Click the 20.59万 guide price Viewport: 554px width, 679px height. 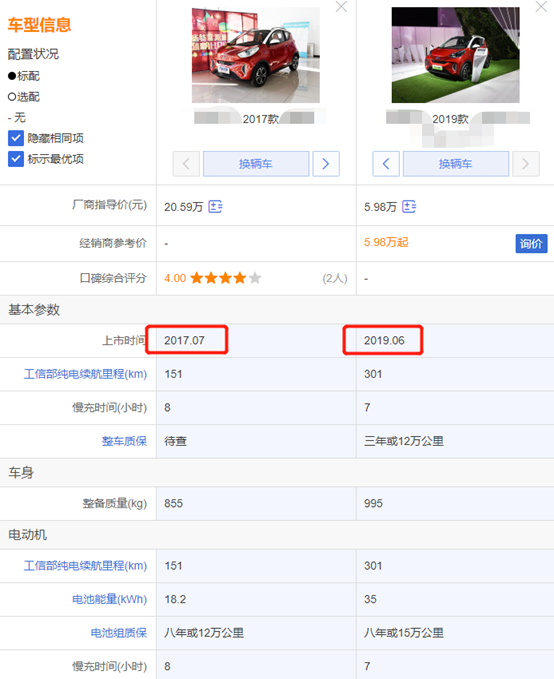coord(184,207)
